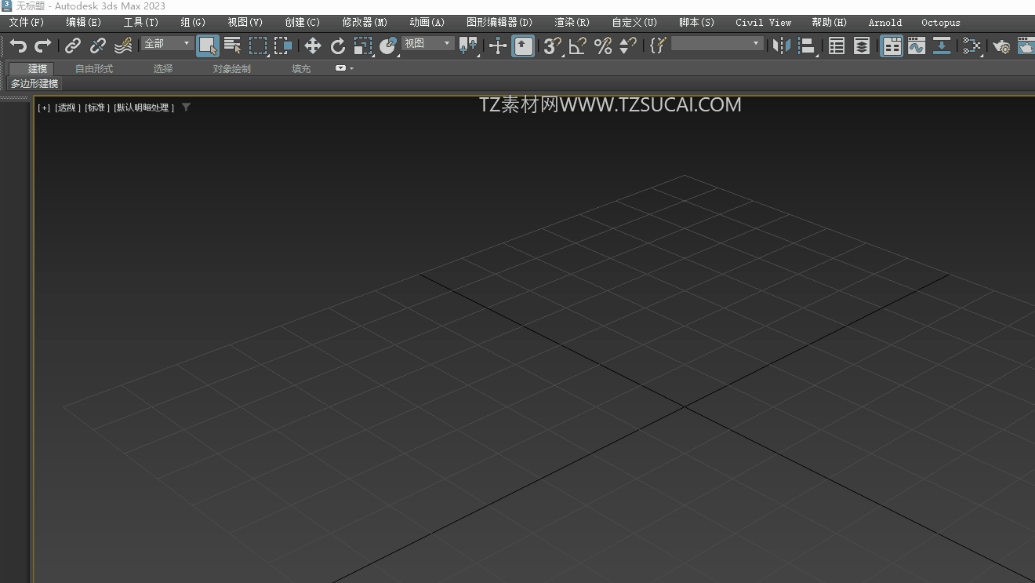Toggle the 3D Snaps button
This screenshot has height=583, width=1035.
pyautogui.click(x=552, y=46)
